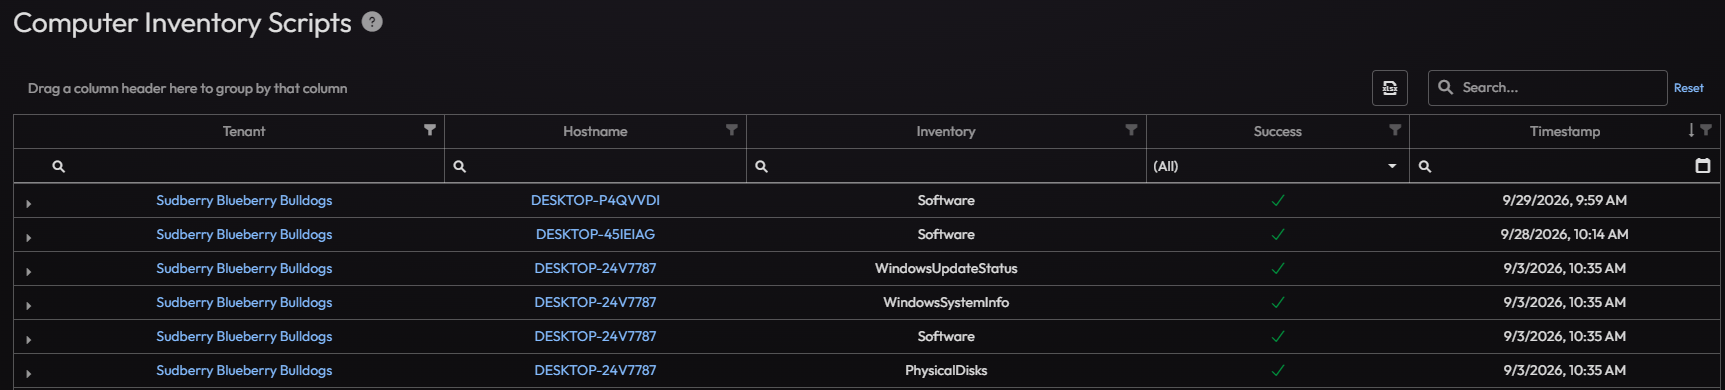Screen dimensions: 1725x390
Task: Open the Timestamp calendar date picker
Action: tap(1703, 166)
